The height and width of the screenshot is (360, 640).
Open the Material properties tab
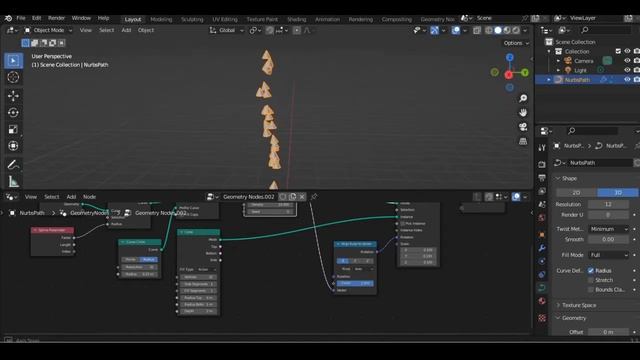542,301
